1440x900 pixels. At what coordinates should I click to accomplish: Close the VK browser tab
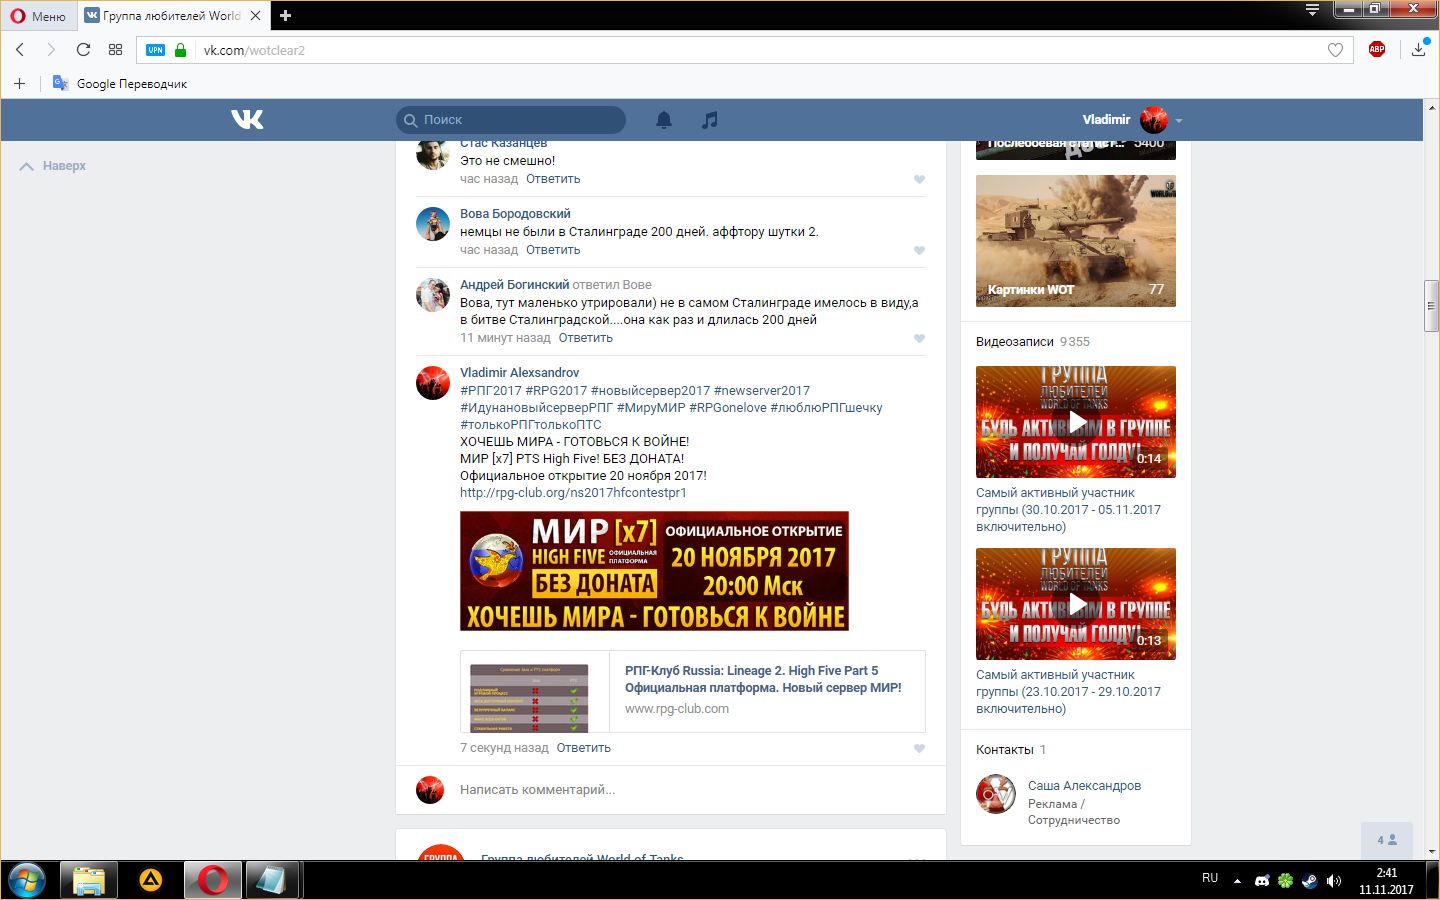click(256, 16)
